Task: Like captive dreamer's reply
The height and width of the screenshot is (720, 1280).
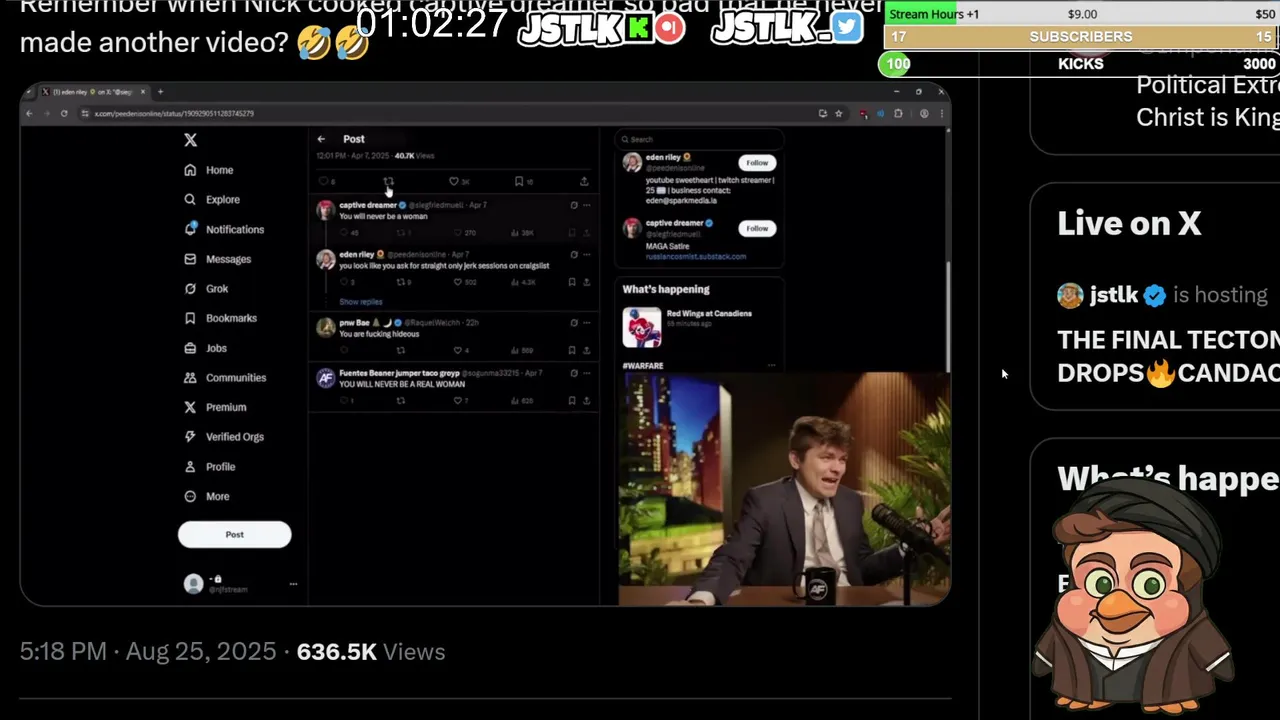Action: (457, 233)
